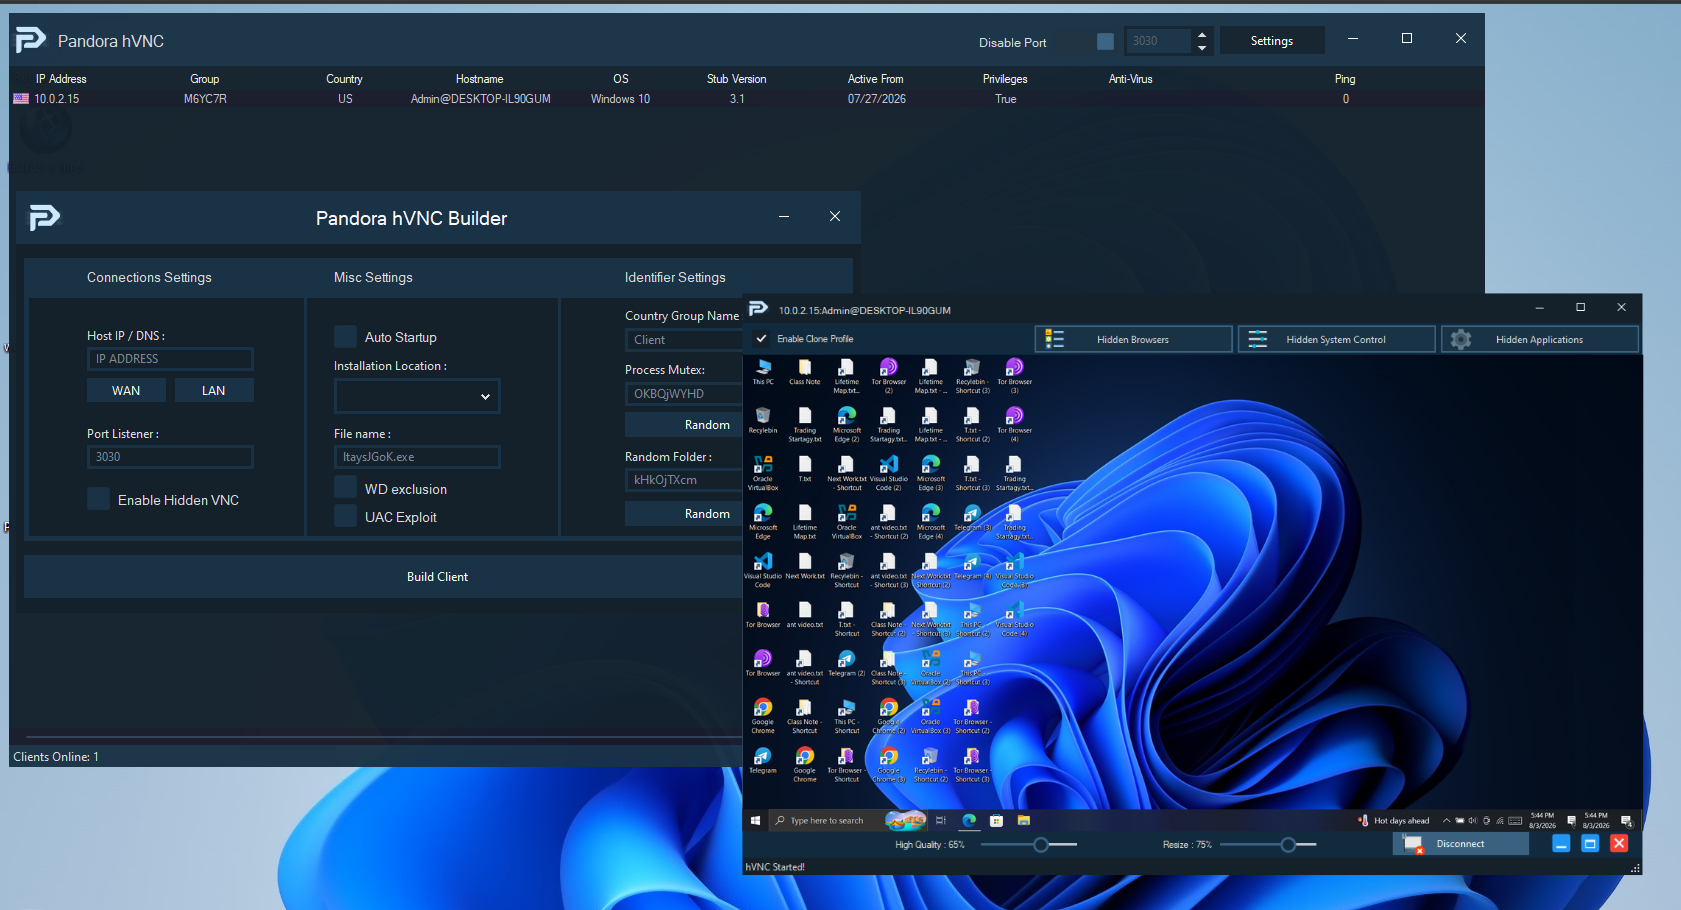Screen dimensions: 1681x910
Task: Focus the Host IP / DNS input field
Action: pos(170,359)
